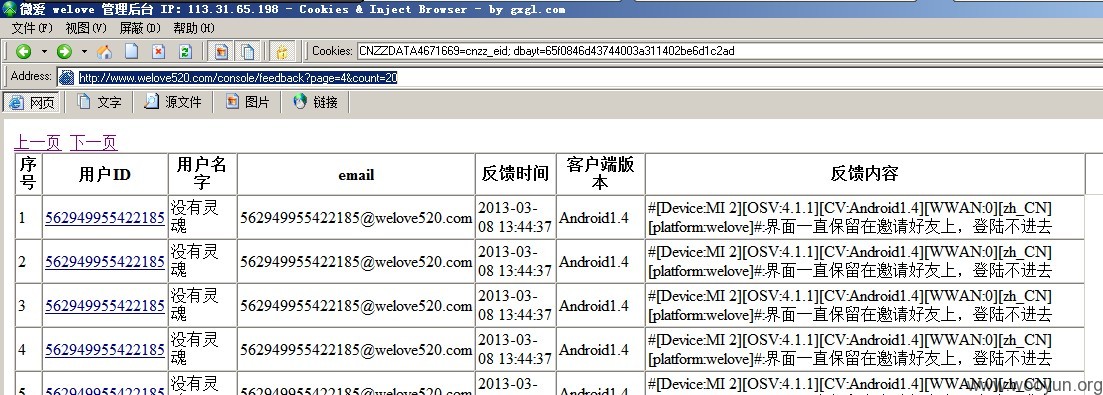
Task: Click the feedback content cell in row 2
Action: click(865, 261)
